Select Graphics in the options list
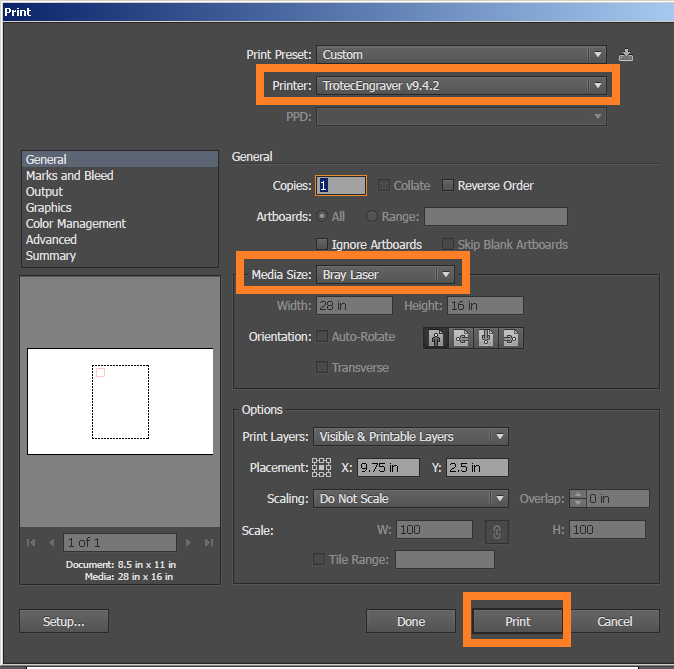Screen dimensions: 674x669 click(120, 208)
